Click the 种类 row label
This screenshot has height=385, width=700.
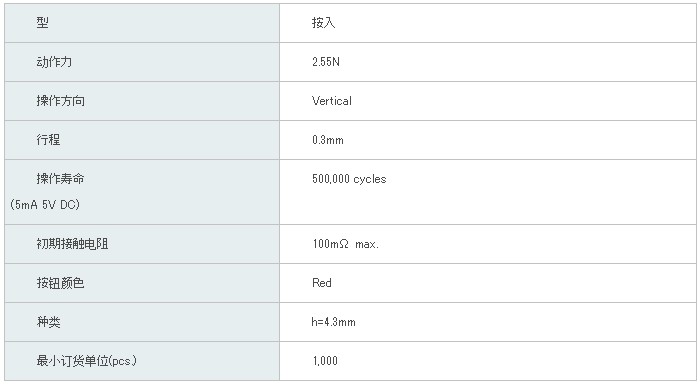pyautogui.click(x=48, y=322)
